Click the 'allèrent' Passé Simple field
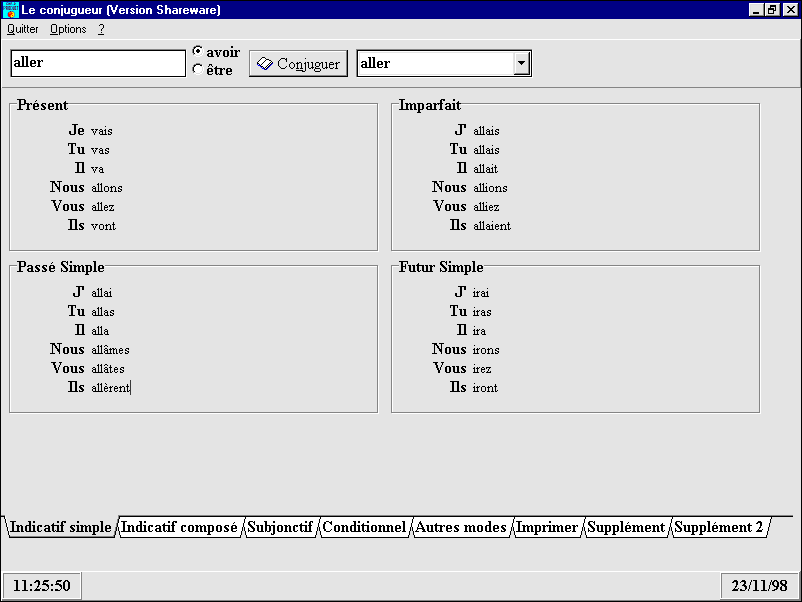802x602 pixels. (x=111, y=388)
